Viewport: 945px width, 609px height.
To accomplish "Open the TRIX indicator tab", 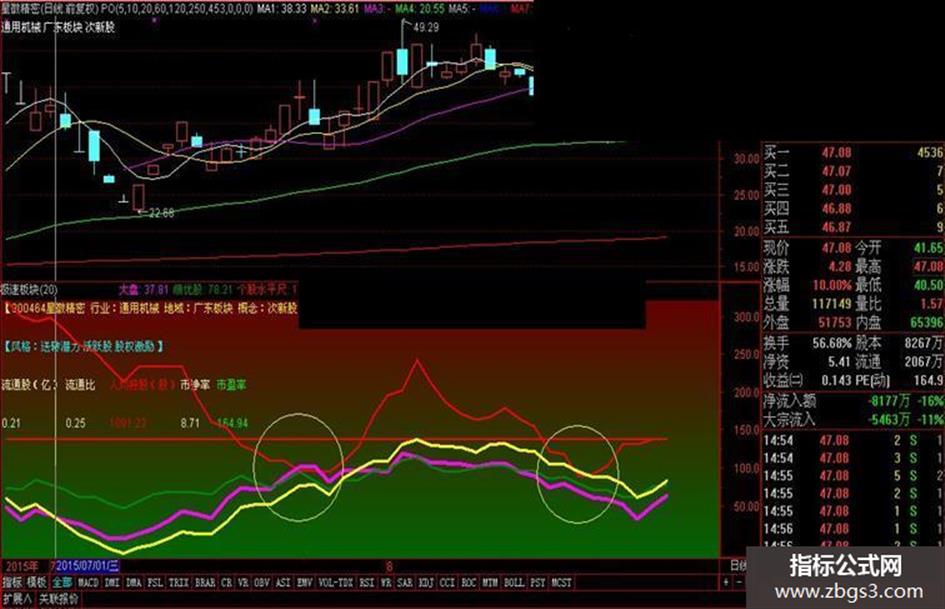I will tap(179, 582).
